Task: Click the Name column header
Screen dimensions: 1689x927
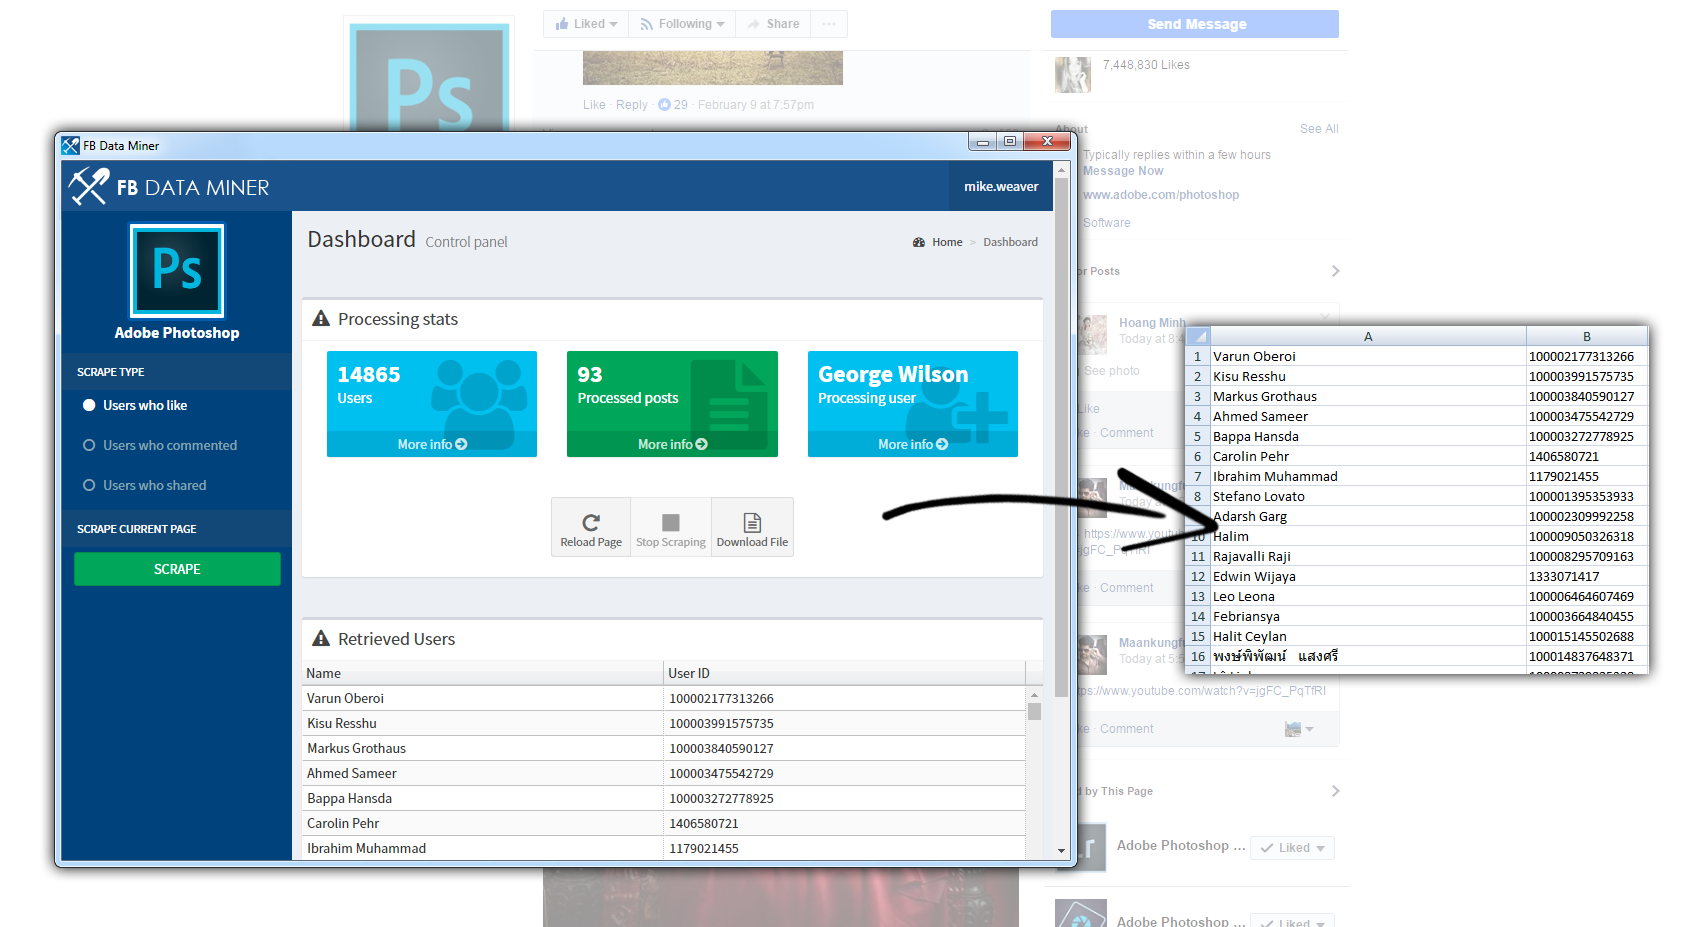Action: (x=483, y=673)
